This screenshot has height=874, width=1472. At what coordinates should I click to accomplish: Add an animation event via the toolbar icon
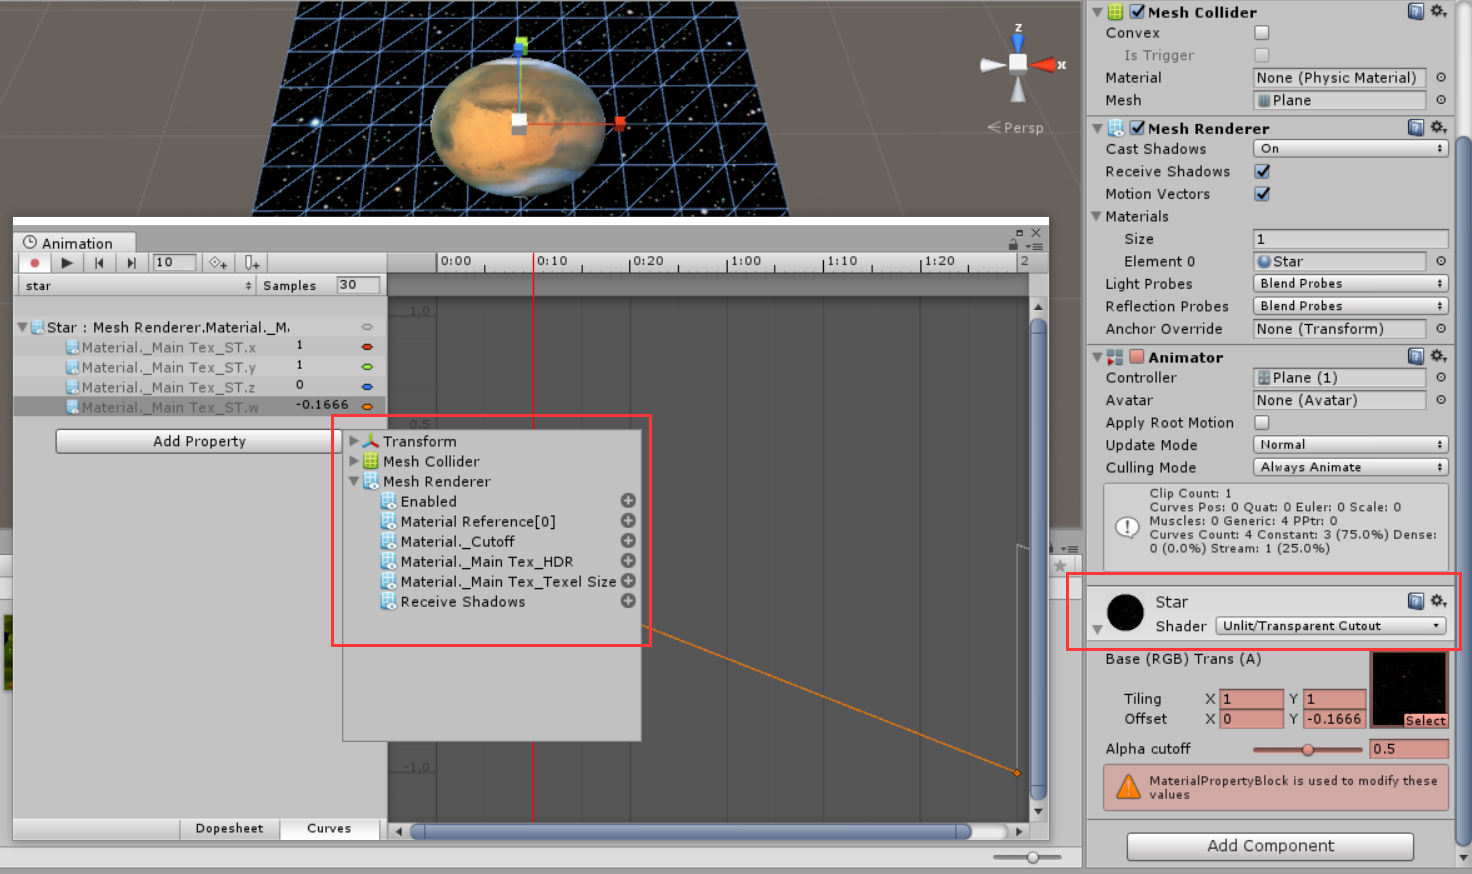tap(250, 262)
